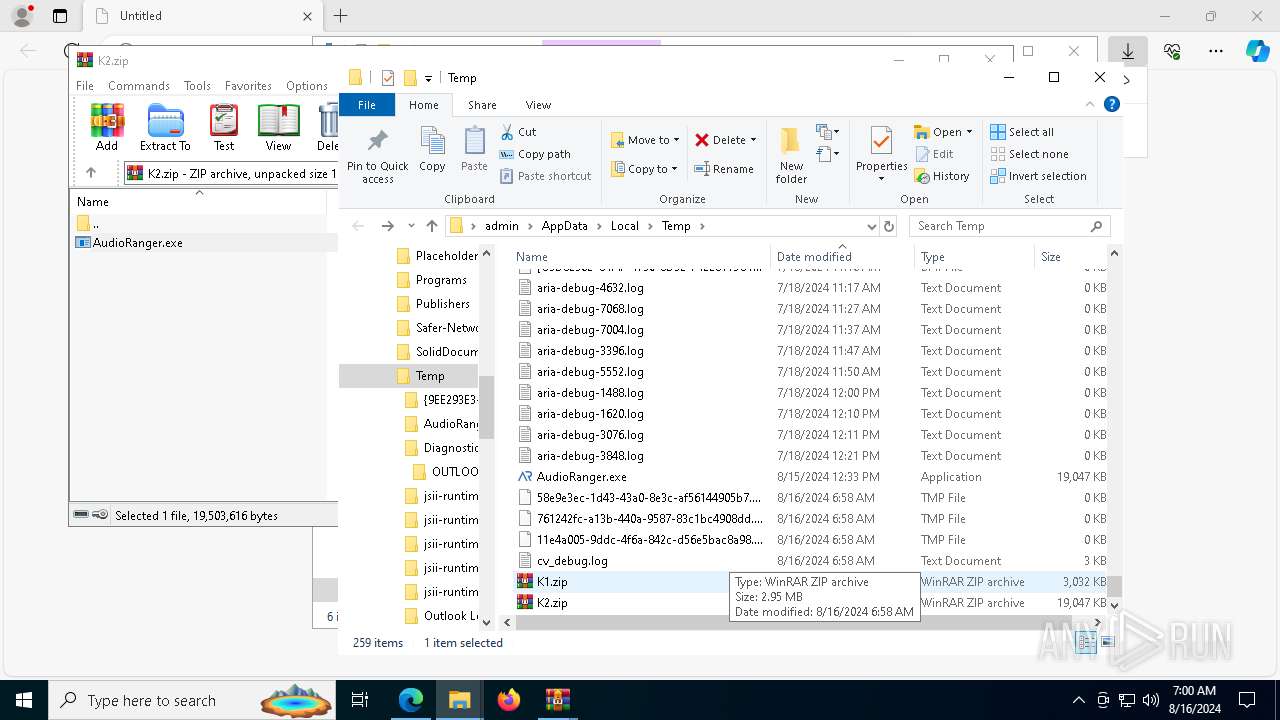Open WinRAR Tools menu
The height and width of the screenshot is (720, 1280).
point(197,86)
